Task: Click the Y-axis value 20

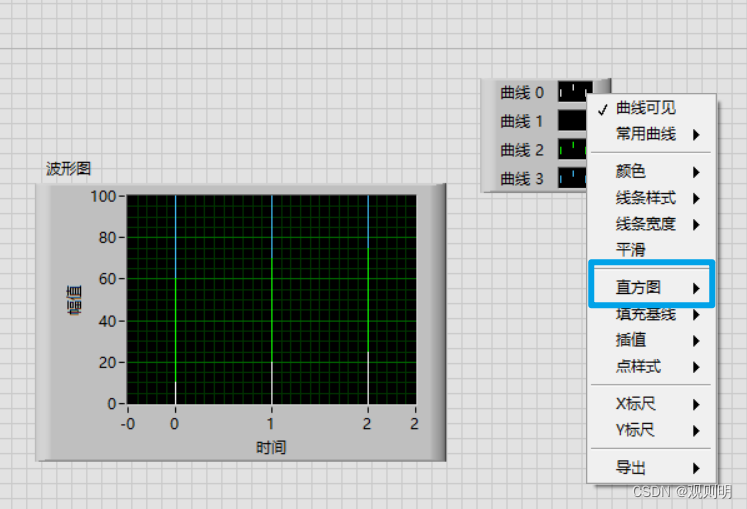Action: tap(108, 363)
